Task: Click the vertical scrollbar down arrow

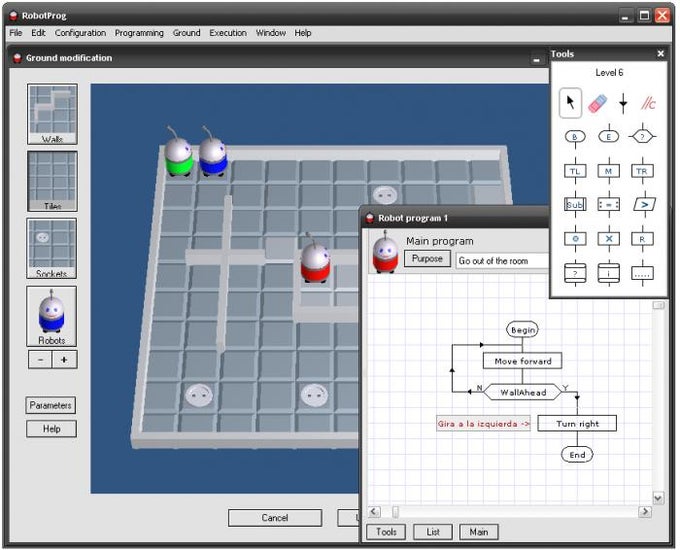Action: tap(658, 498)
